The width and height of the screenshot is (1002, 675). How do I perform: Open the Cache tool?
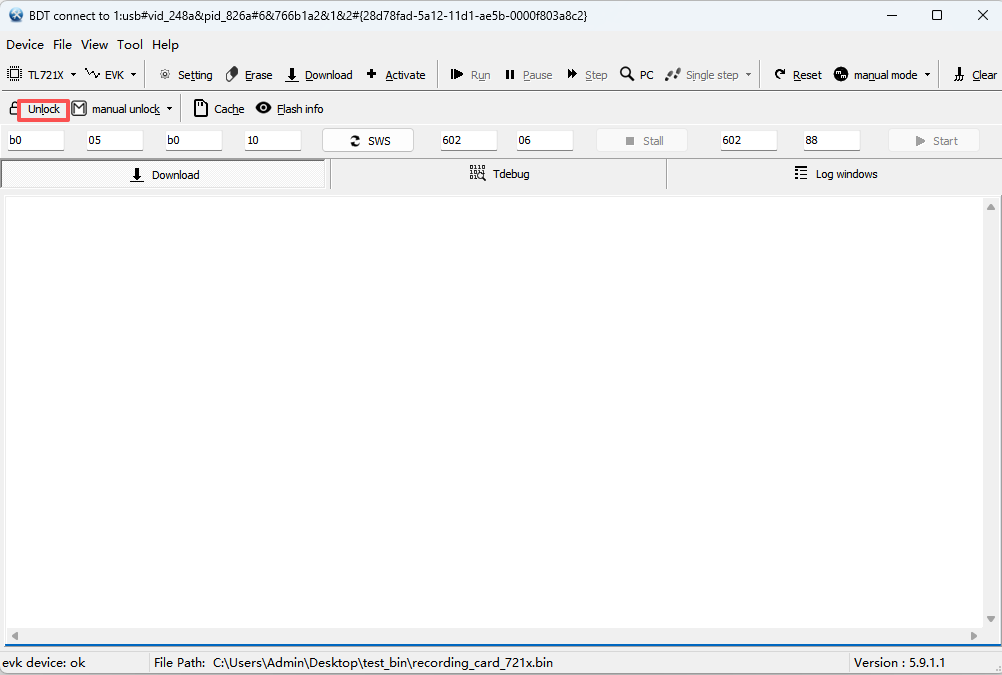219,109
